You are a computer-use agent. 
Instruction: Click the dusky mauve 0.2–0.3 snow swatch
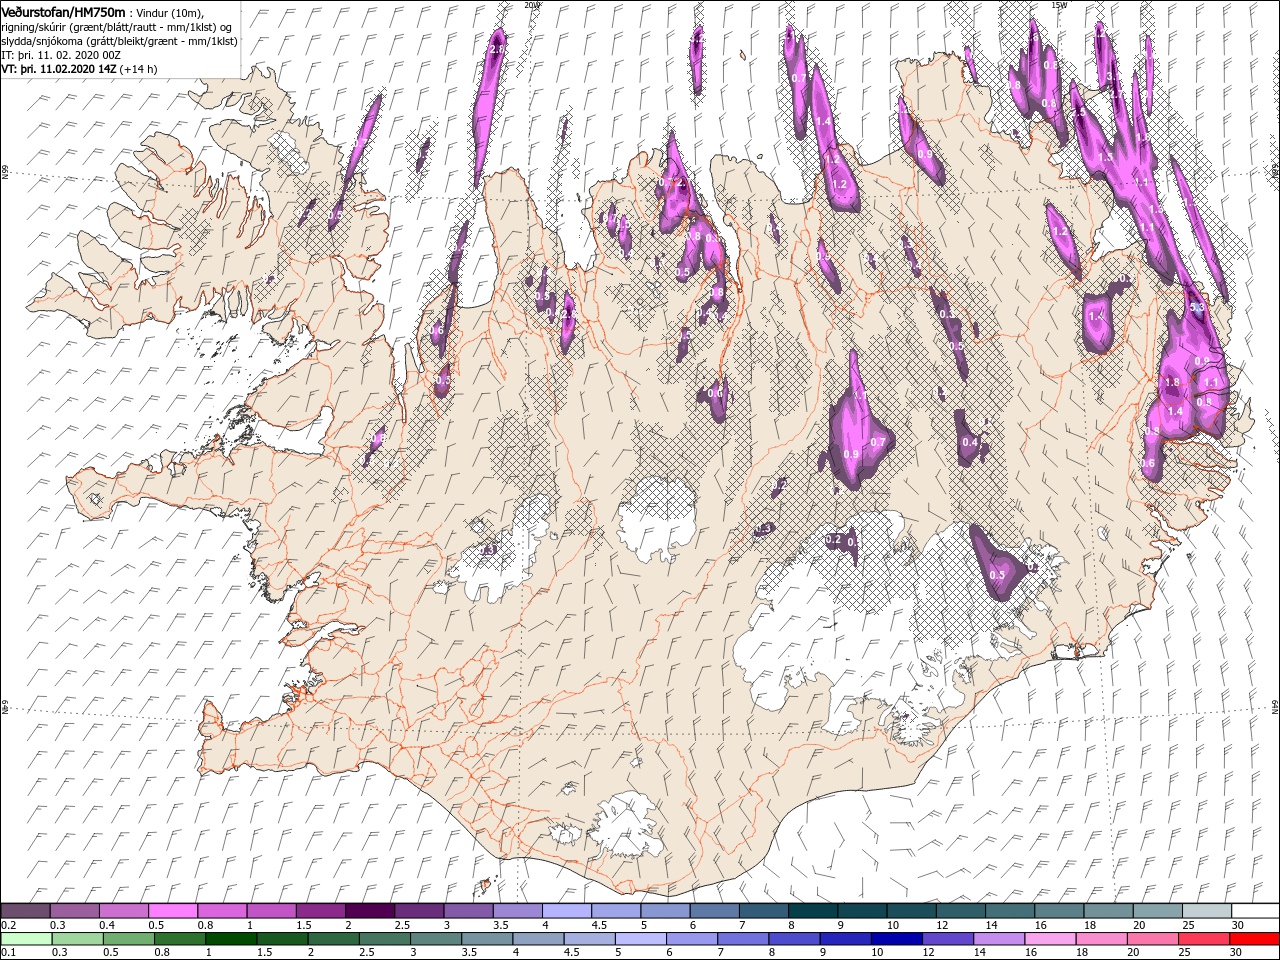(x=25, y=911)
